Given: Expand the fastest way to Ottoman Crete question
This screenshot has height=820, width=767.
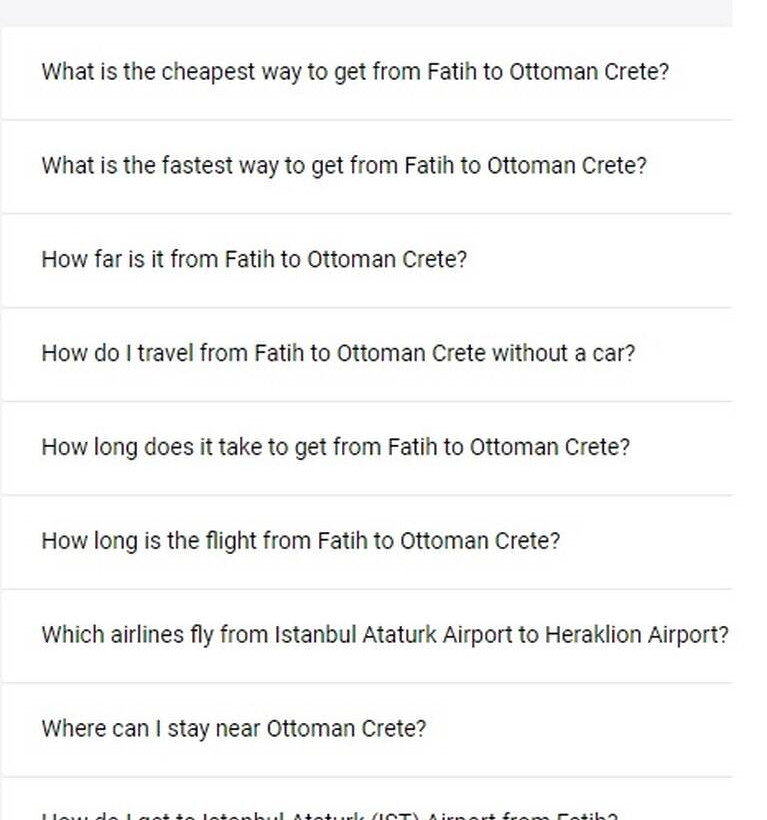Looking at the screenshot, I should point(344,166).
